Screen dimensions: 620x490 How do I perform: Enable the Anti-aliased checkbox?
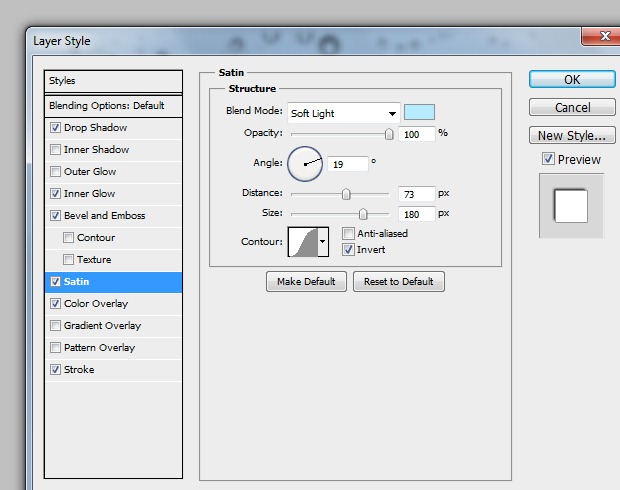point(348,233)
